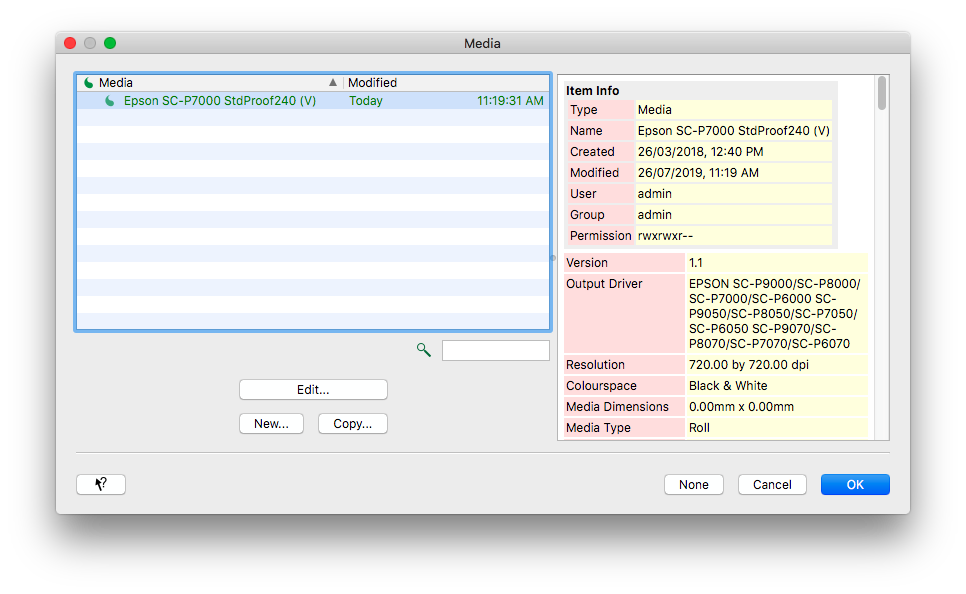Click the media icon beside Epson SC-P7000 StdProof240

(110, 100)
